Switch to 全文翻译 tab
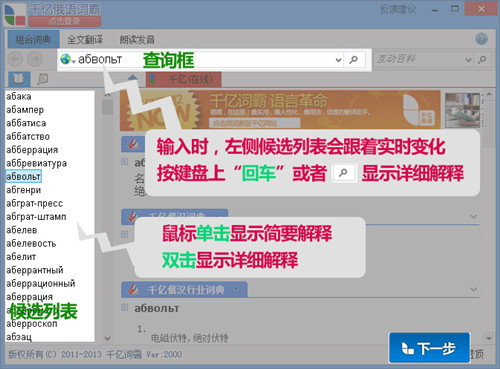This screenshot has height=369, width=500. click(x=85, y=40)
